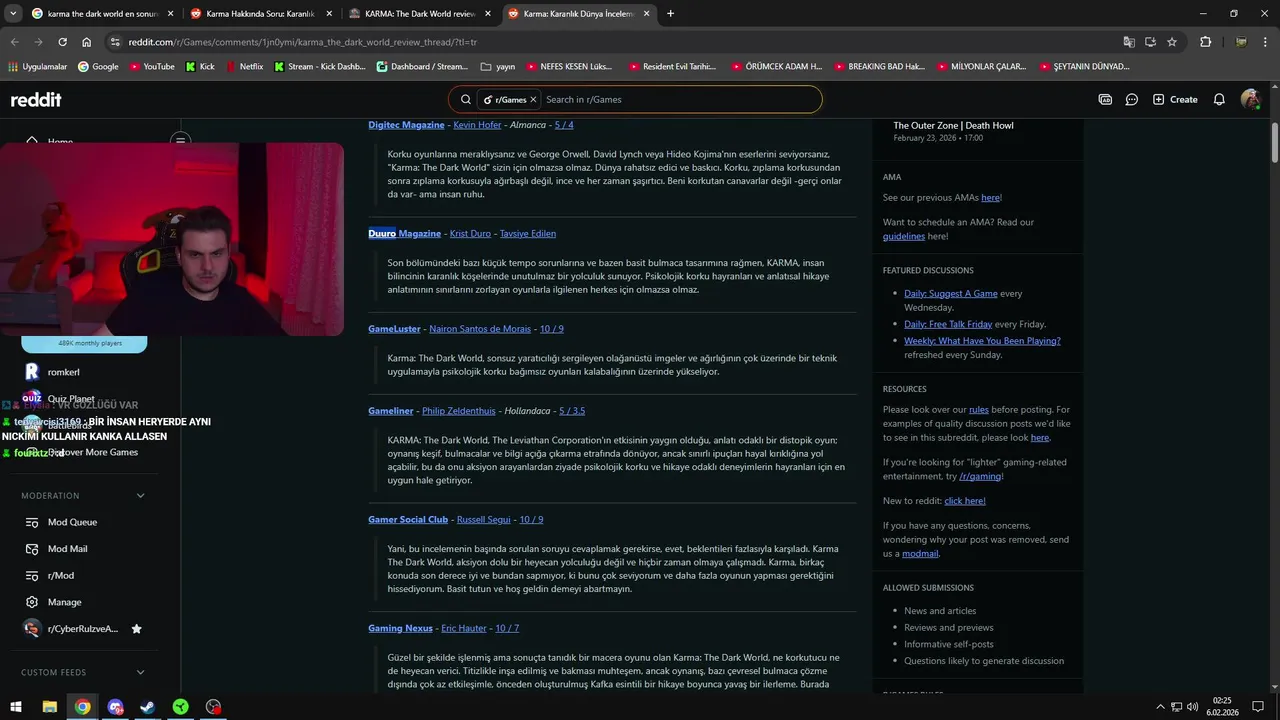The height and width of the screenshot is (720, 1280).
Task: Focus the Search in r/Games field
Action: pos(680,99)
